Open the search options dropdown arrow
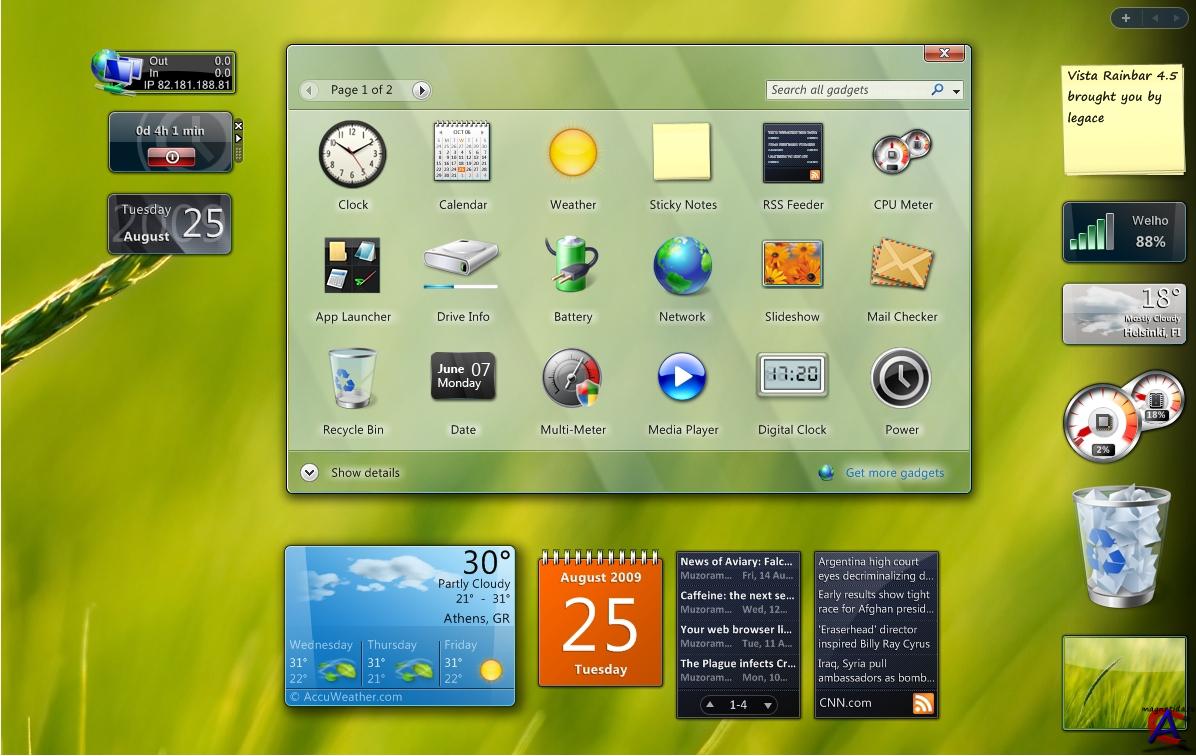Screen dimensions: 1196x756 click(x=956, y=91)
